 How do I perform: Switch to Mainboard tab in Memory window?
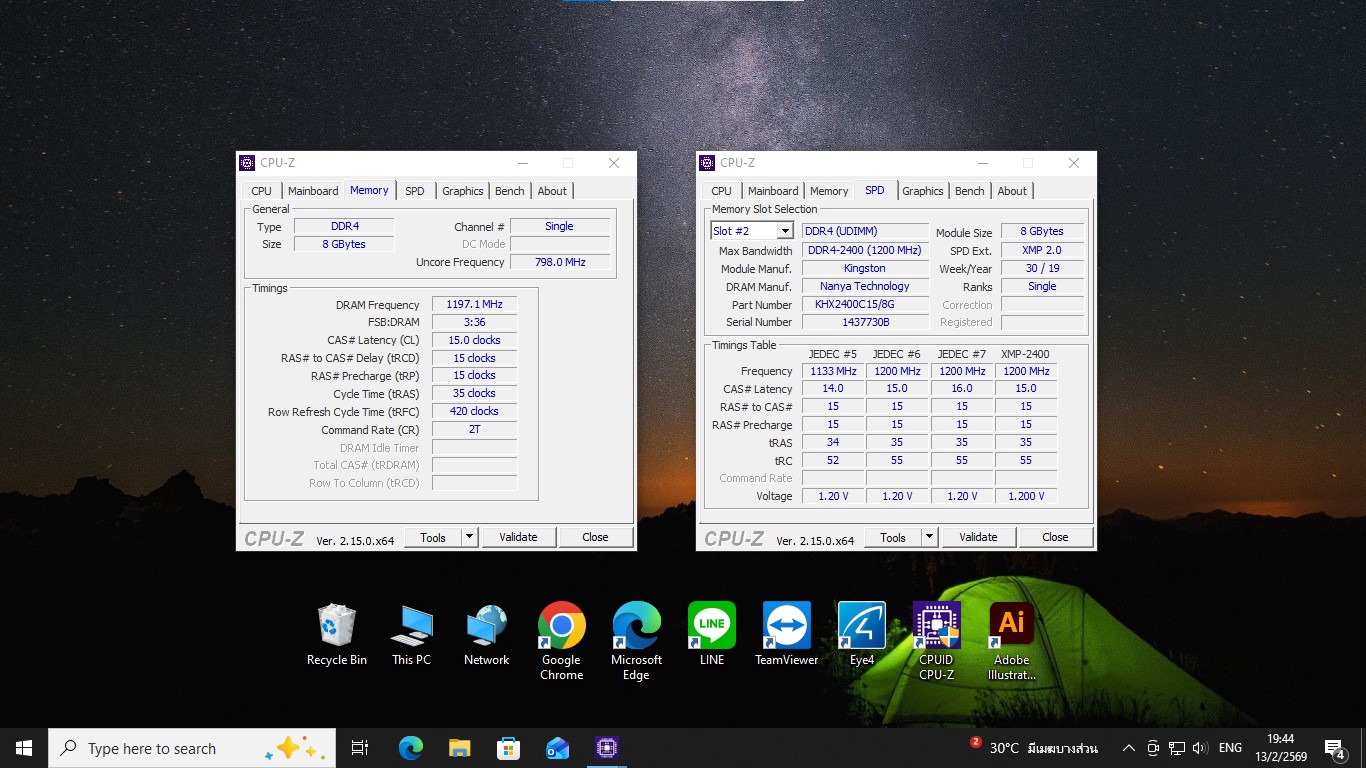(x=313, y=191)
